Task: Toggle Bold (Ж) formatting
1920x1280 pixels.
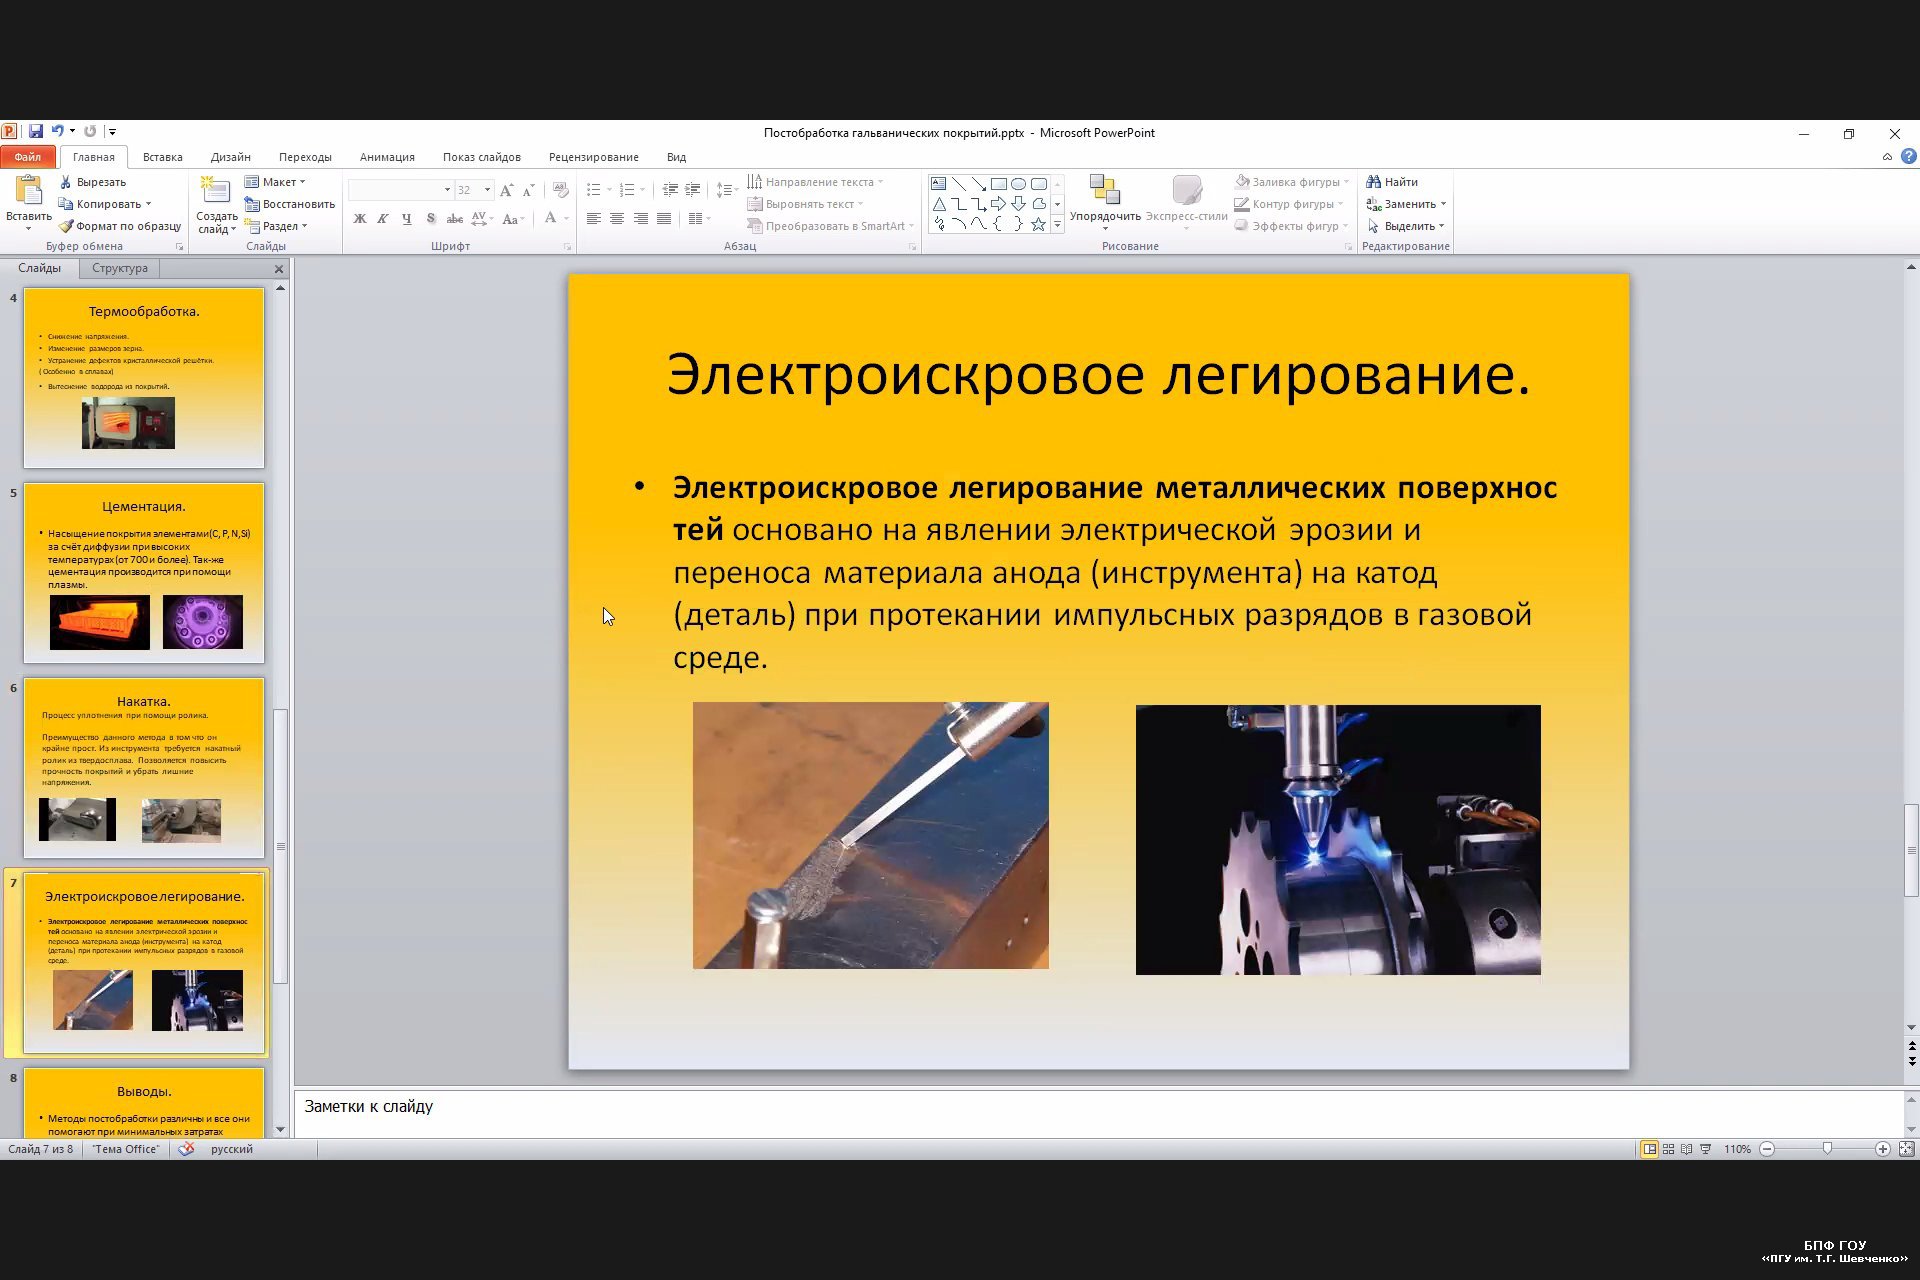Action: click(360, 219)
